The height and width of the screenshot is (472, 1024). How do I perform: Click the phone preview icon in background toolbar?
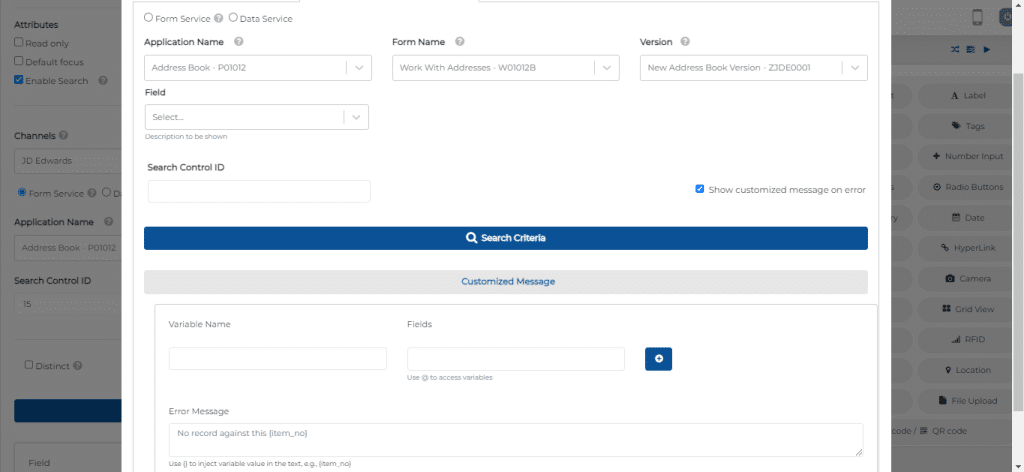pos(977,18)
